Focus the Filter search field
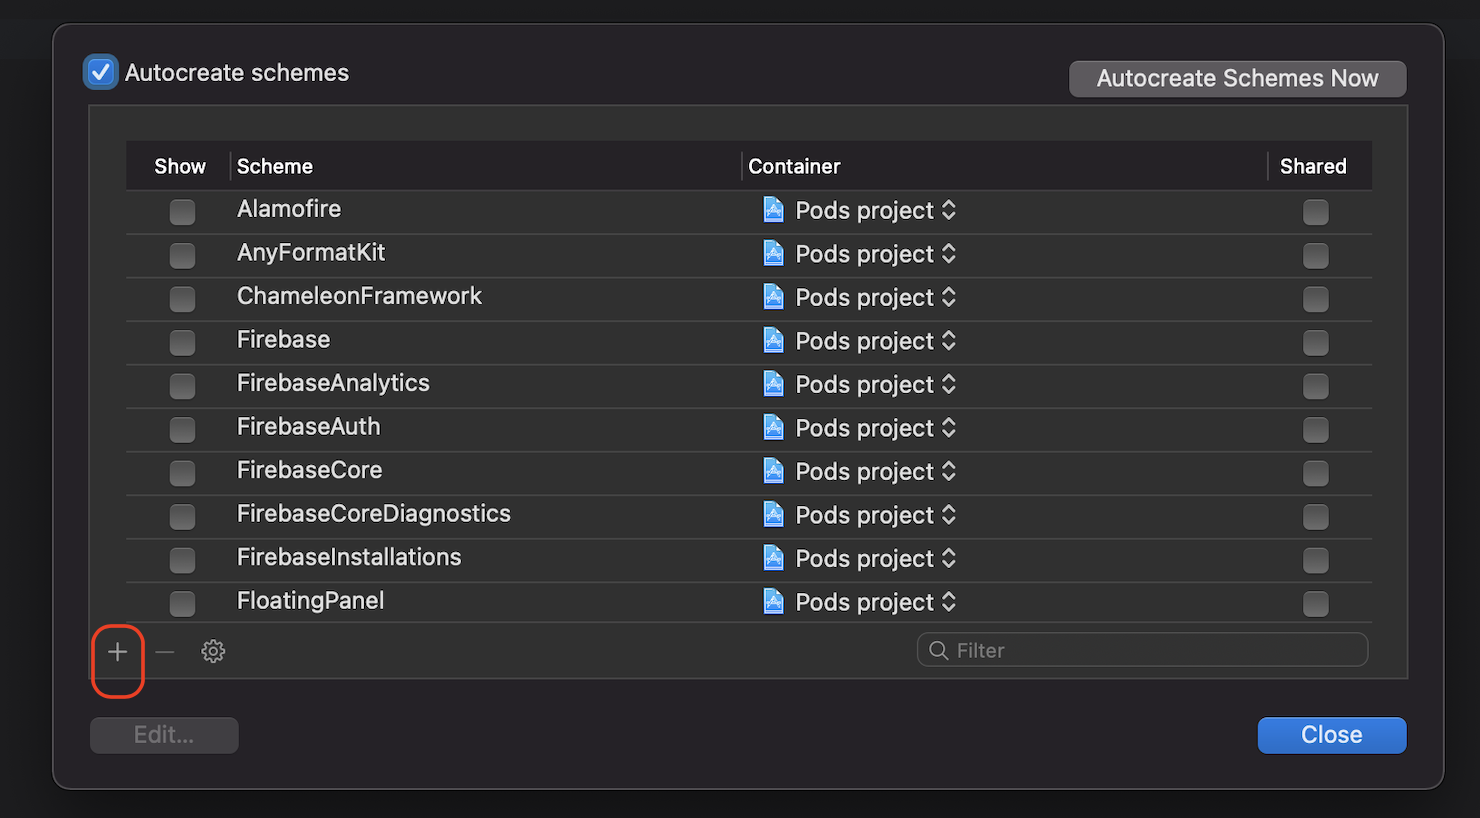This screenshot has height=818, width=1480. pos(1142,650)
